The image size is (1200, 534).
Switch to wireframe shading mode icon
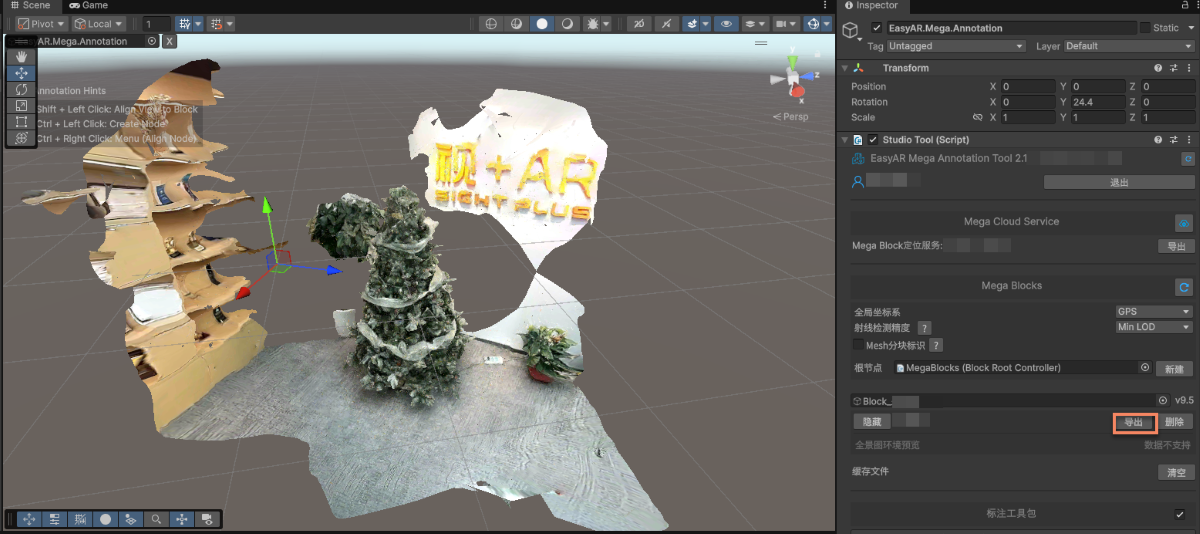(x=490, y=23)
